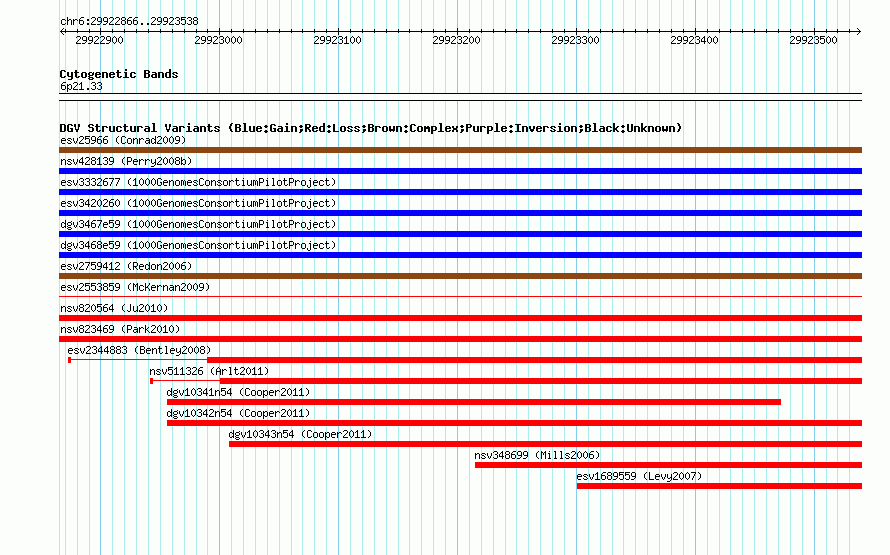The height and width of the screenshot is (555, 890).
Task: Click the red nsv820564 loss bar
Action: 460,318
